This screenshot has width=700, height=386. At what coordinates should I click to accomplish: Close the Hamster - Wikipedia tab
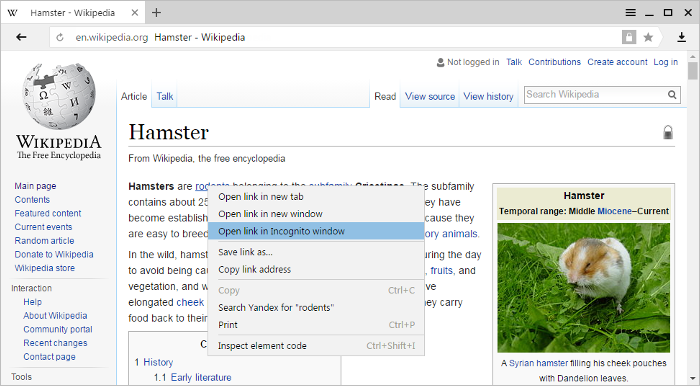click(135, 12)
